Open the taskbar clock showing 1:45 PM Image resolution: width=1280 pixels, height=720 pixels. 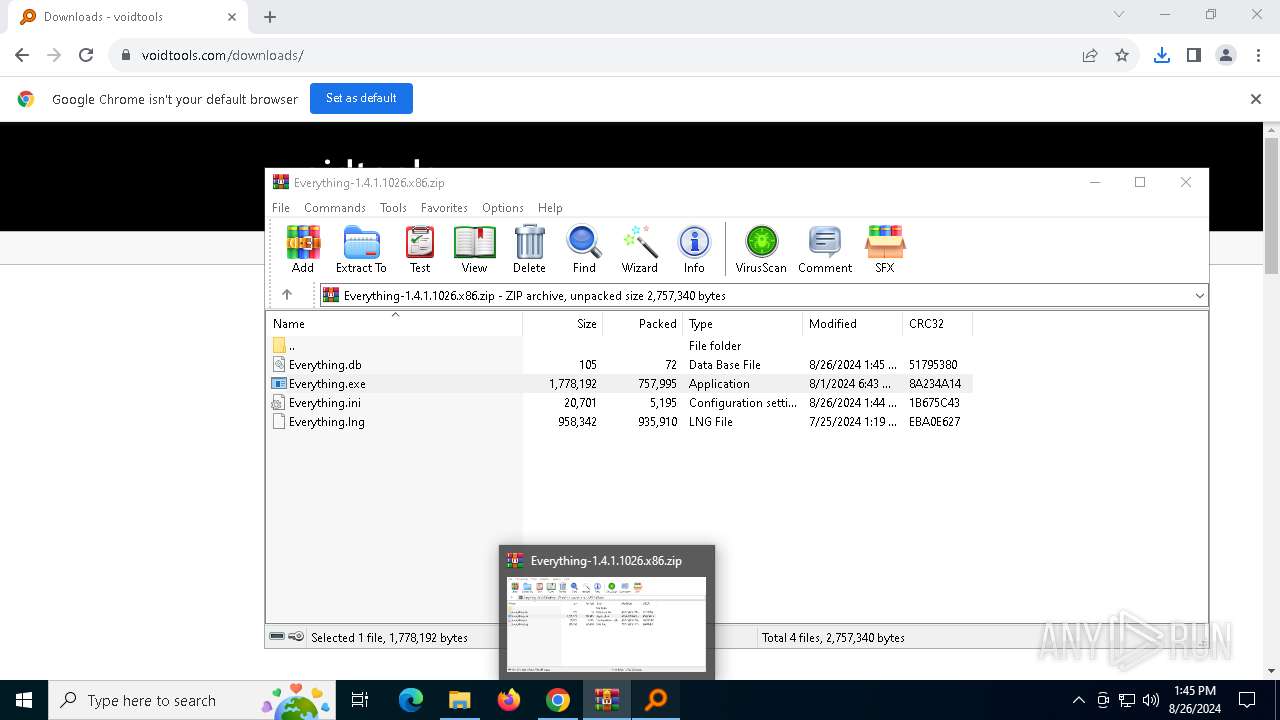tap(1194, 700)
